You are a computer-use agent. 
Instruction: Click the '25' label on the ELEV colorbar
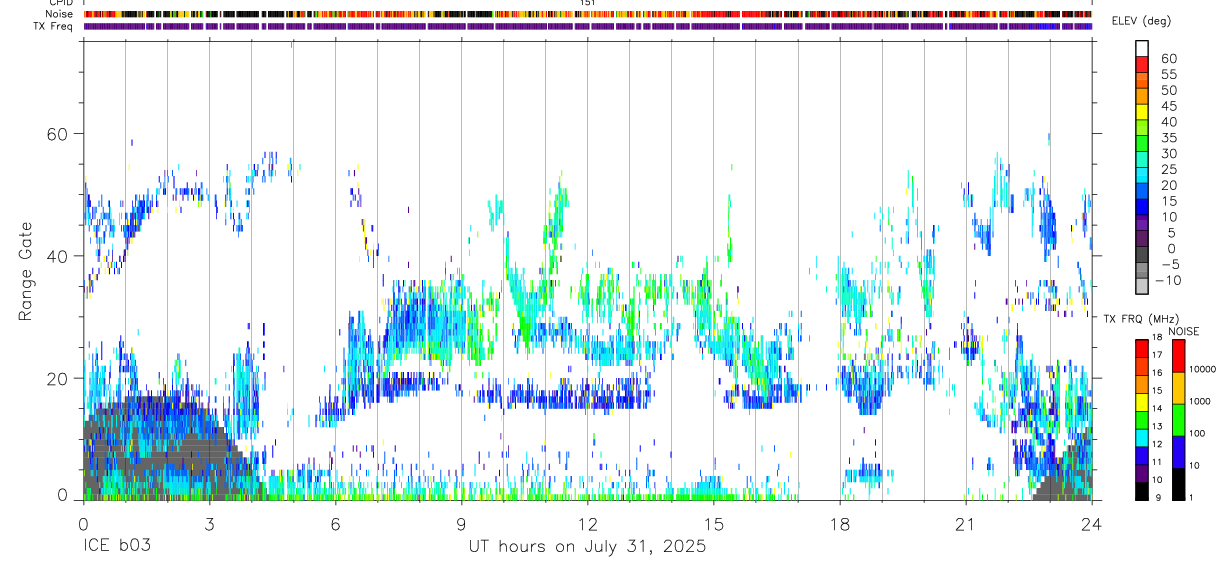tap(1168, 169)
